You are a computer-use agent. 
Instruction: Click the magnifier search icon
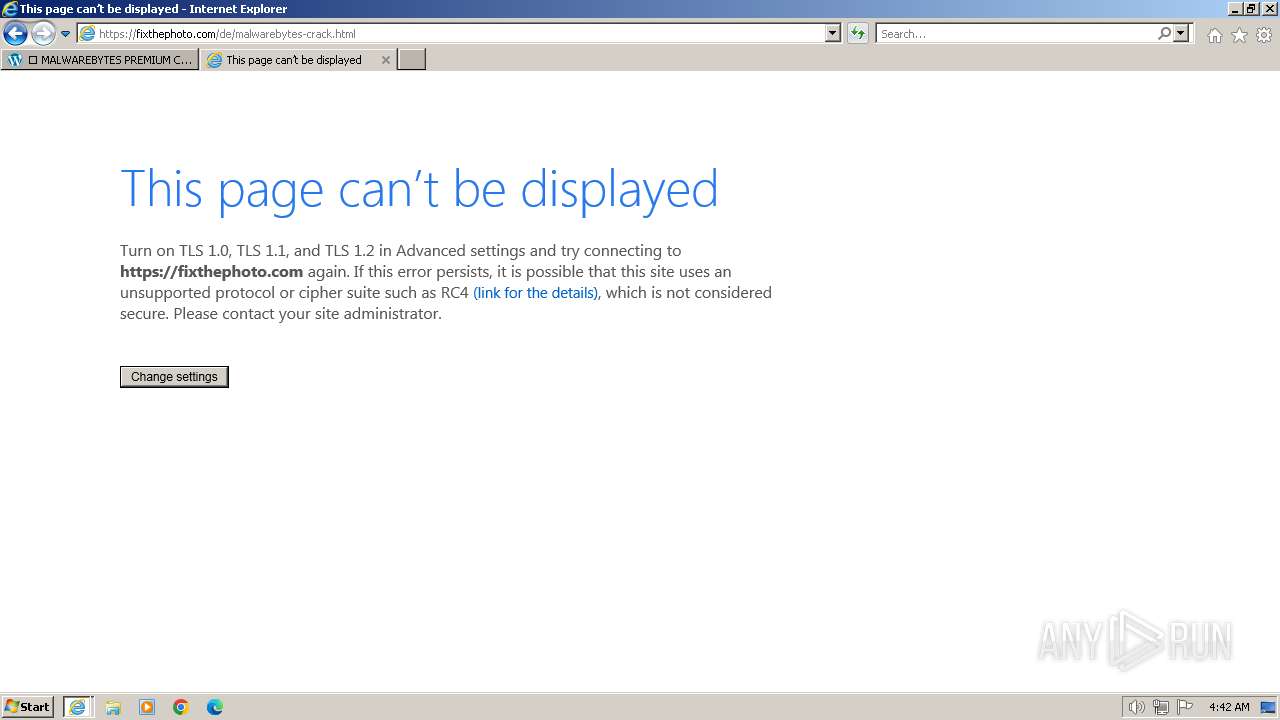[1164, 34]
